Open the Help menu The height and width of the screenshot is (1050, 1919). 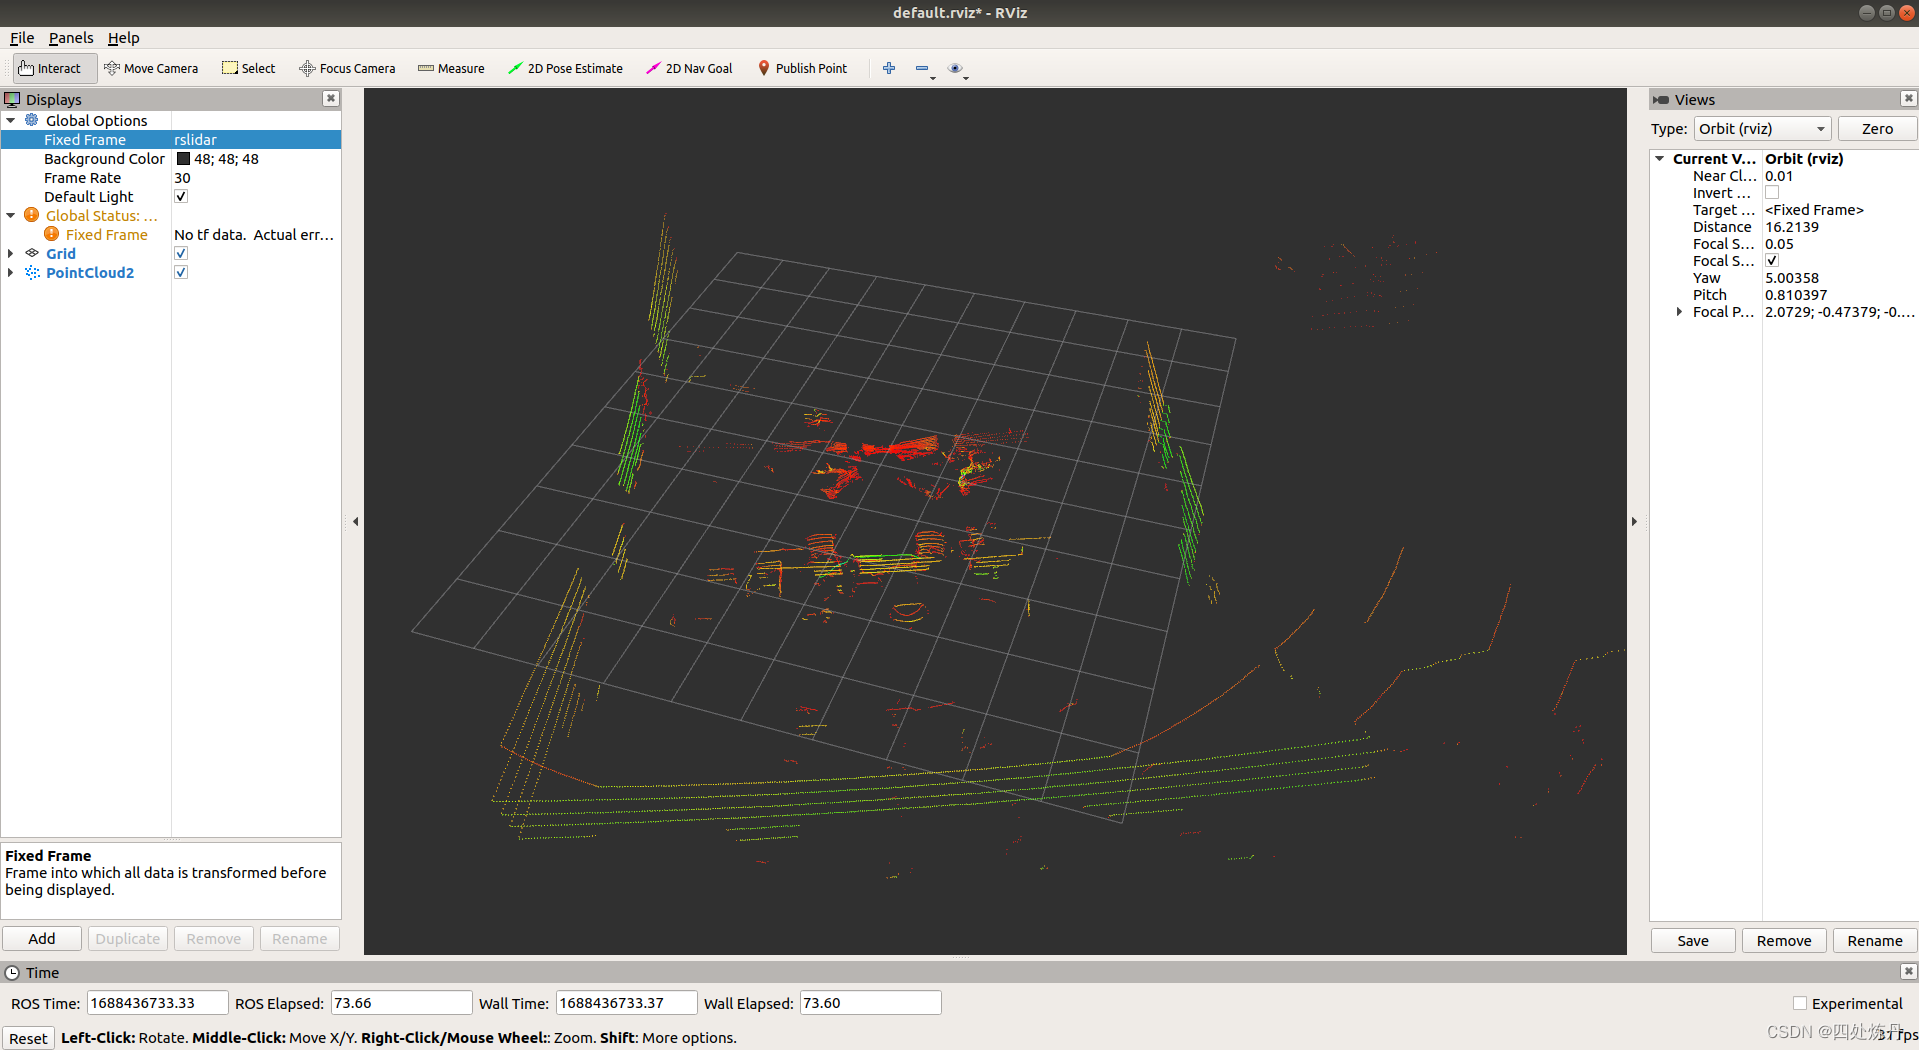coord(123,37)
